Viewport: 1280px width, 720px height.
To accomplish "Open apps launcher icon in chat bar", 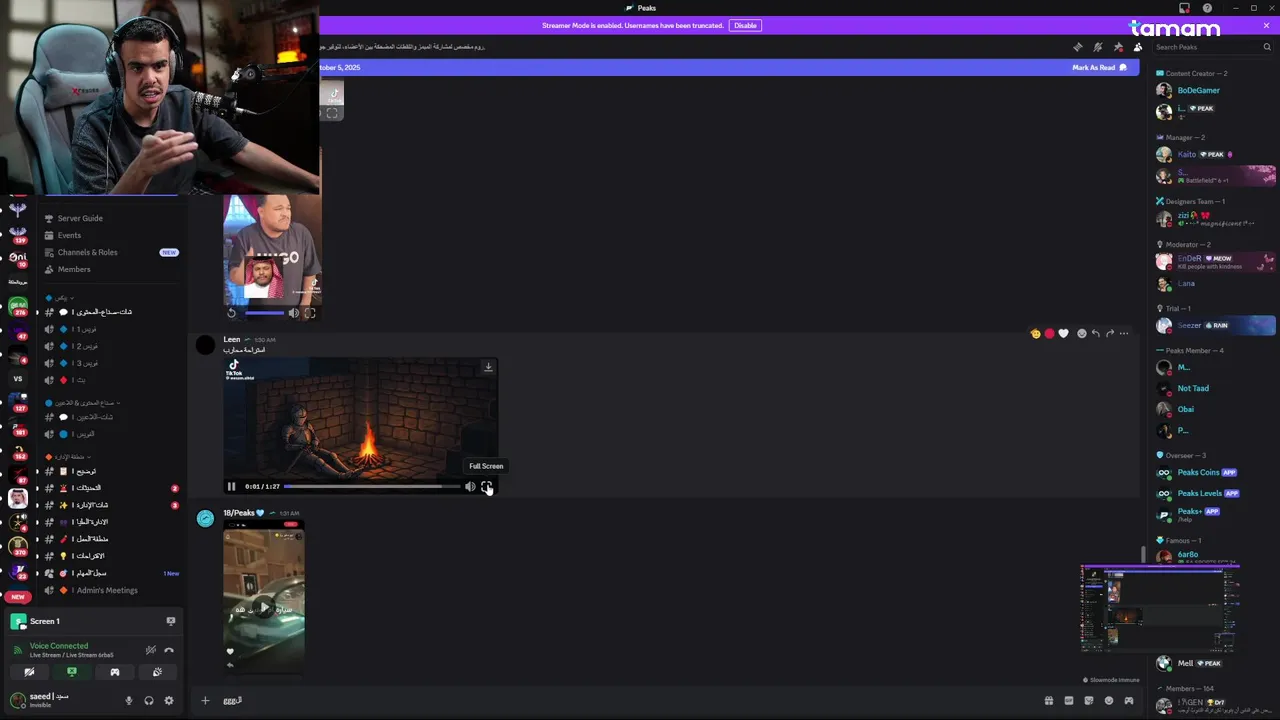I will pos(1129,700).
